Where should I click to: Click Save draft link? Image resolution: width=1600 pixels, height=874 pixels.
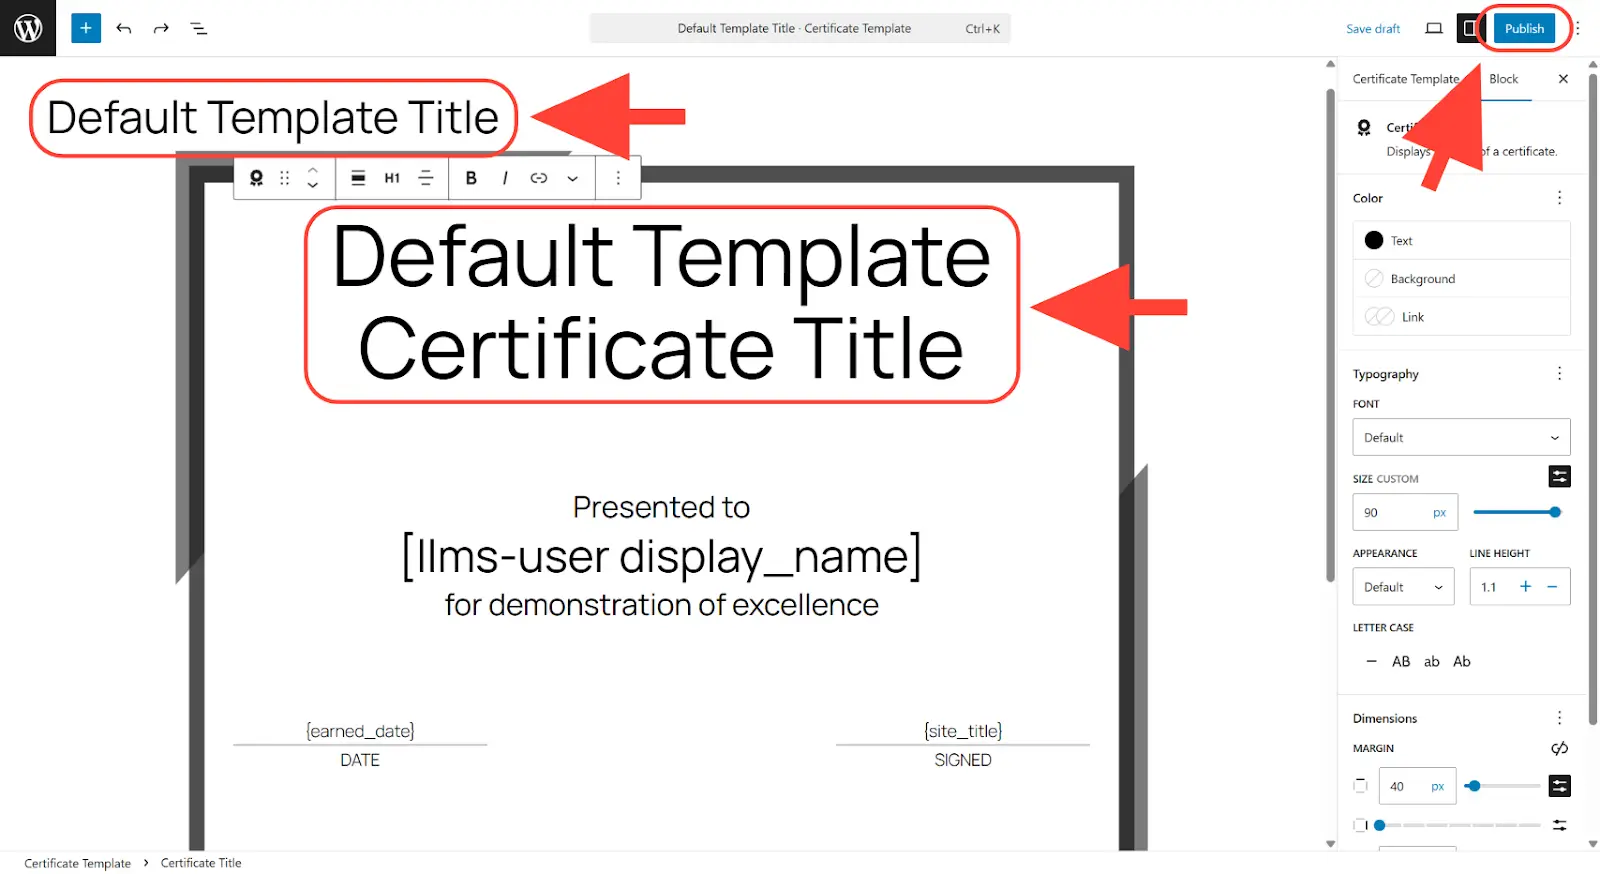[x=1372, y=29]
